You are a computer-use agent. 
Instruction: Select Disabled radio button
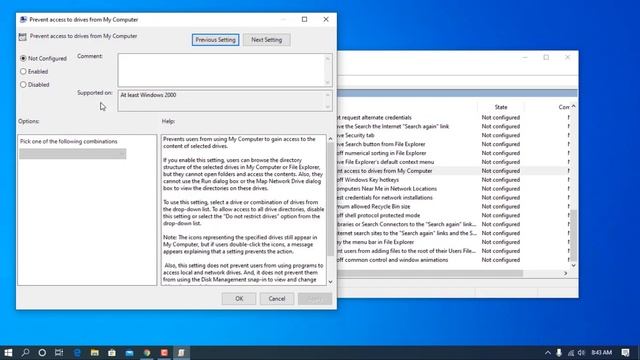click(x=23, y=84)
